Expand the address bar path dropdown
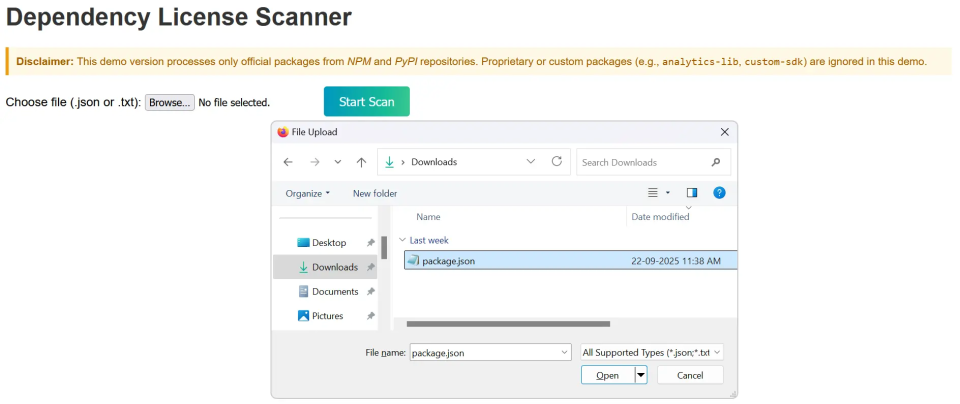This screenshot has width=960, height=404. (x=530, y=162)
